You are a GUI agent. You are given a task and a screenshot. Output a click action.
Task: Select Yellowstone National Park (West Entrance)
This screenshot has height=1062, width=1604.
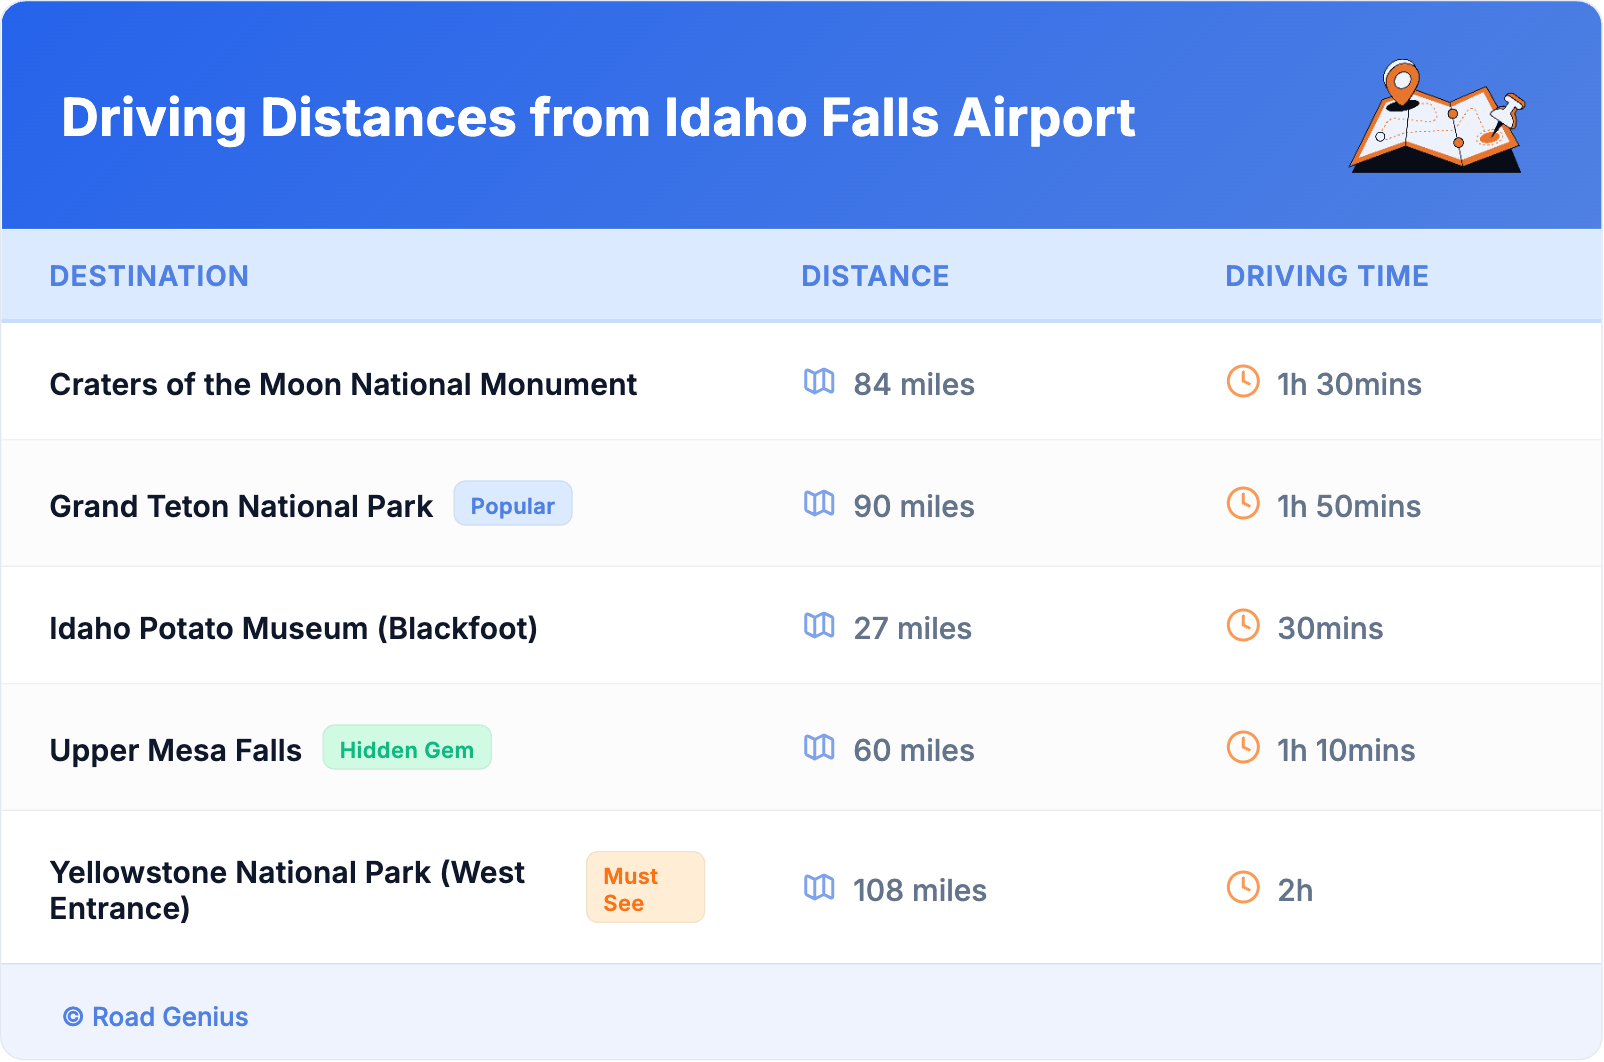coord(287,890)
